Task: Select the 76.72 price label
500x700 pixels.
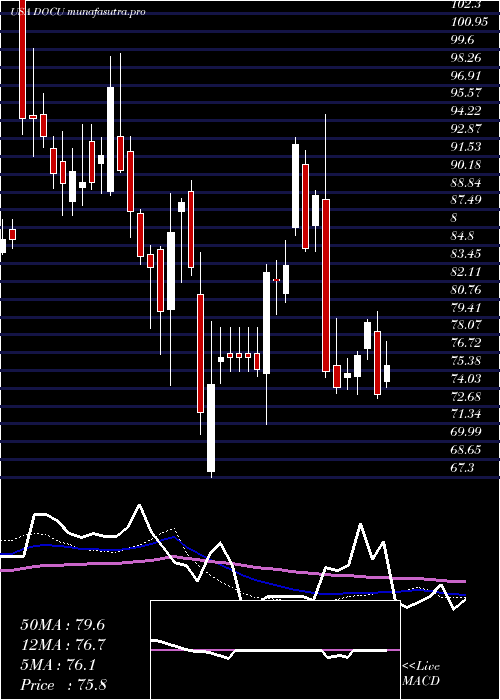Action: tap(466, 342)
